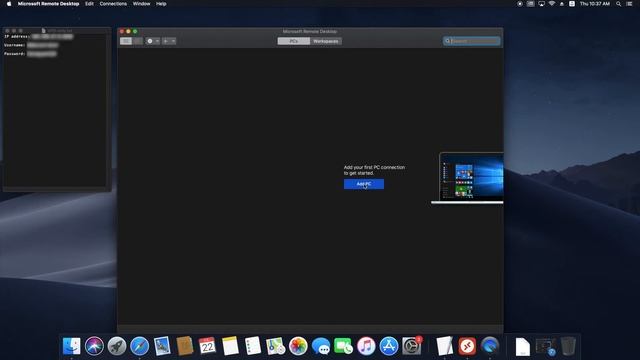Open FaceTime from the Dock
This screenshot has height=360, width=640.
tap(343, 346)
